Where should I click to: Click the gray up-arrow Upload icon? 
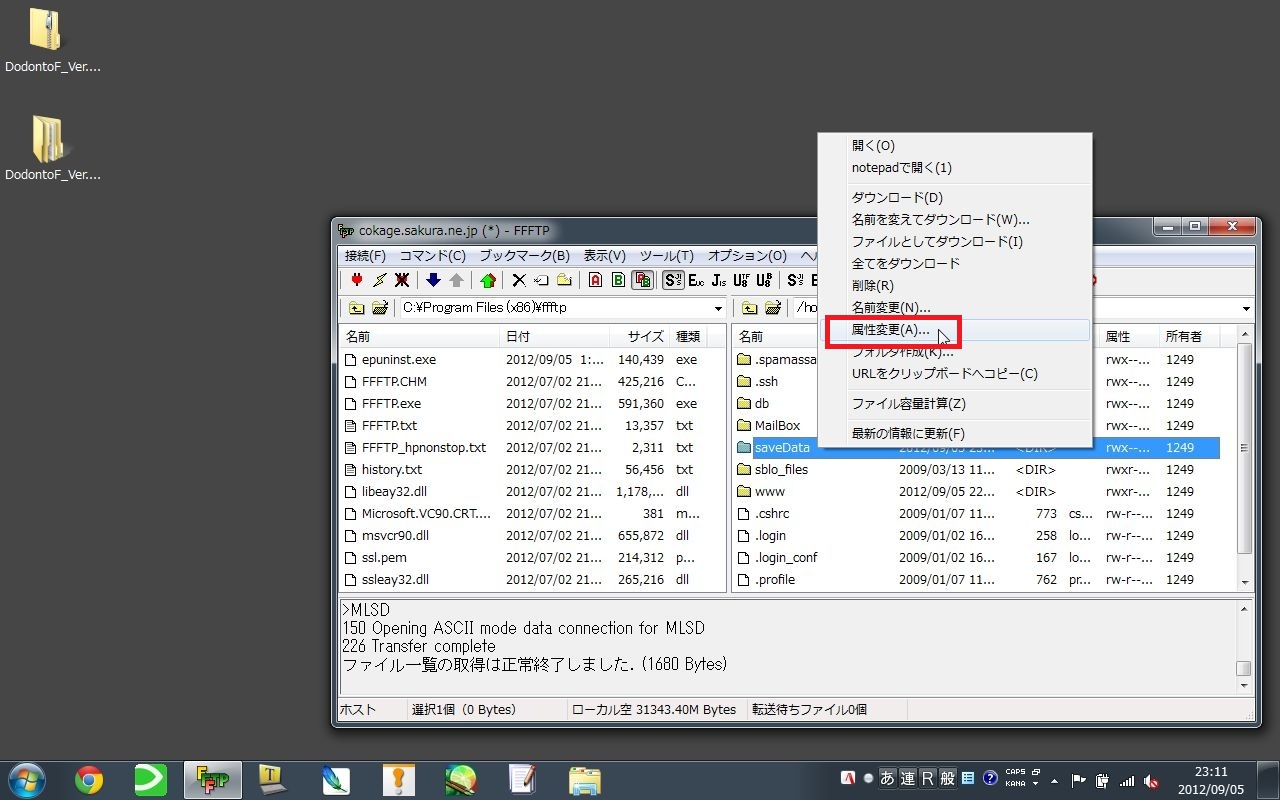pos(456,280)
